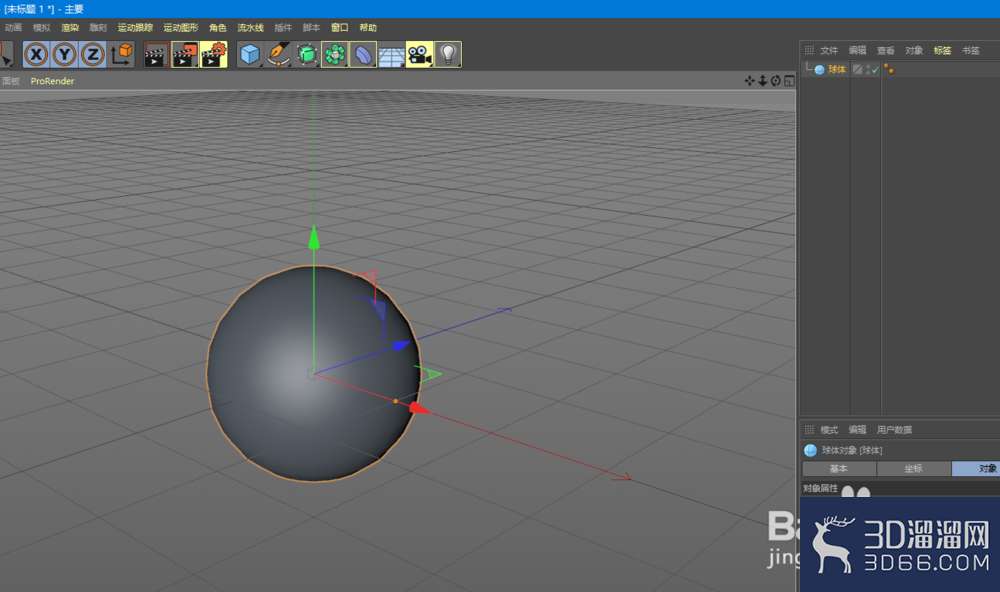Image resolution: width=1000 pixels, height=592 pixels.
Task: Select the Phong tag on 球体
Action: (889, 69)
